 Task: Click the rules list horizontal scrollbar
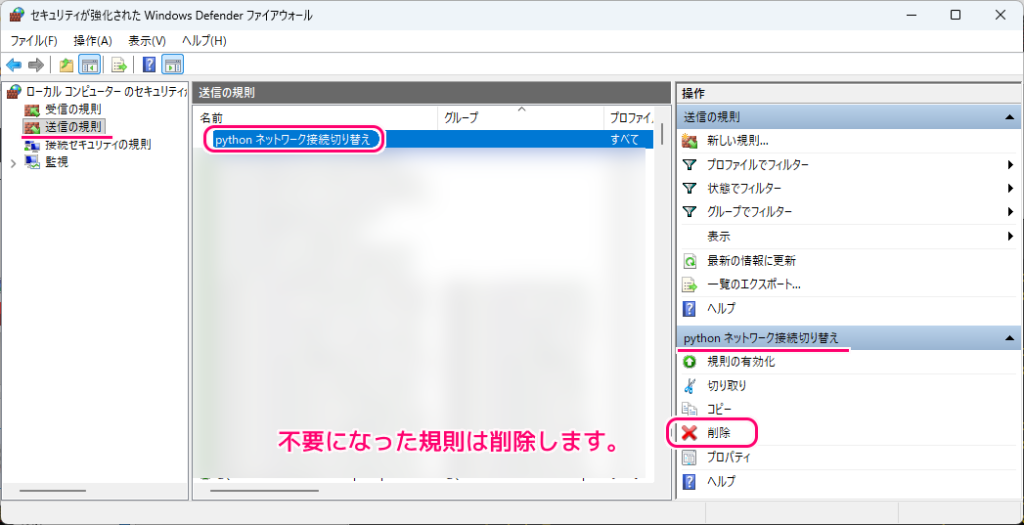265,490
